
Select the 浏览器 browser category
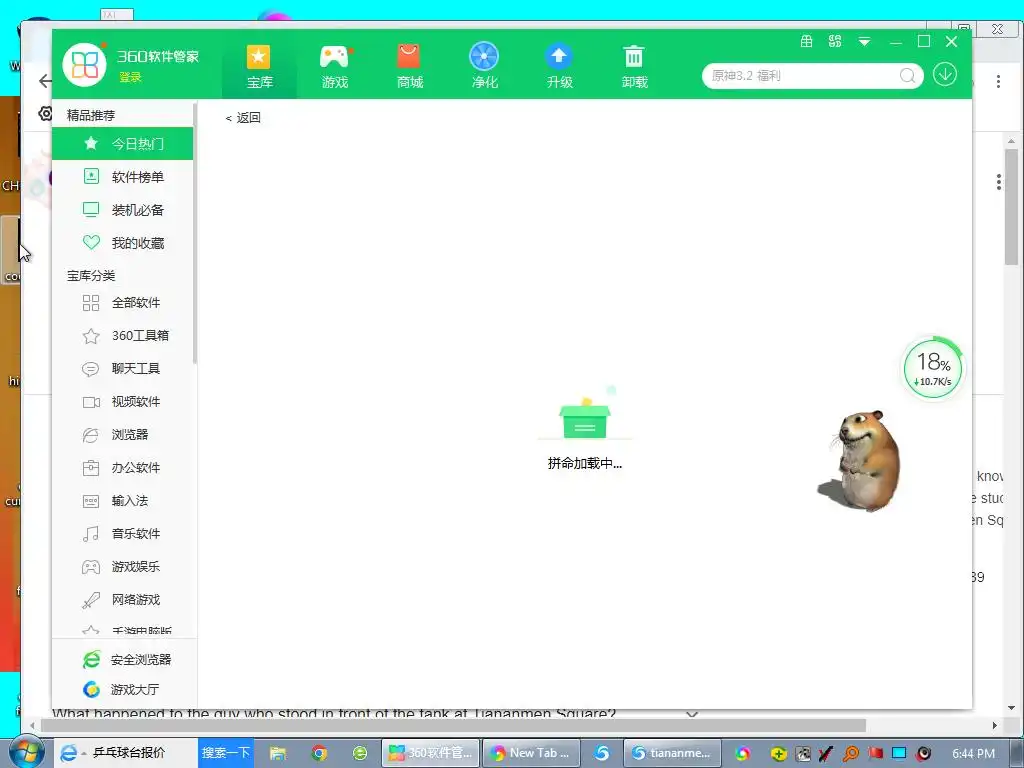pyautogui.click(x=123, y=434)
